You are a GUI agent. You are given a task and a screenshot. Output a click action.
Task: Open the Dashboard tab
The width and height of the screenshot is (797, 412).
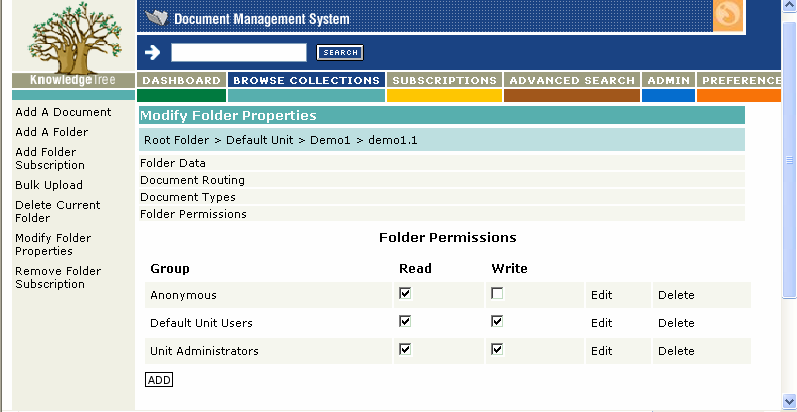tap(181, 80)
